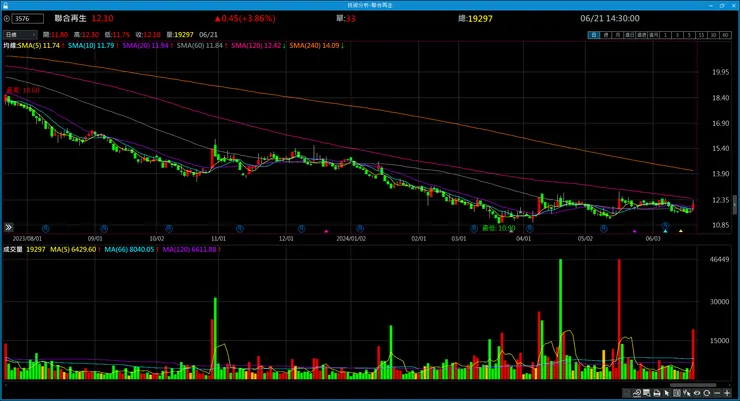Click the month marker near 05/02 date
The width and height of the screenshot is (740, 401).
[x=604, y=228]
